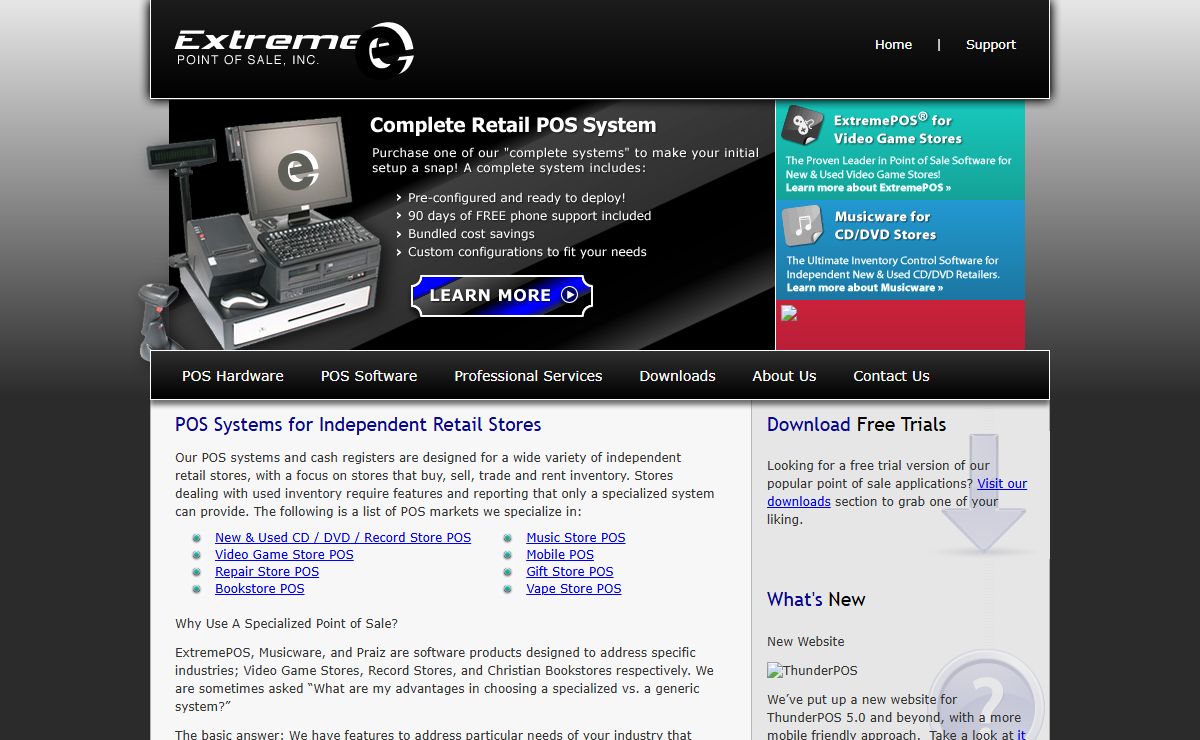The image size is (1200, 740).
Task: Click 'Custom configurations to fit your needs' bullet
Action: pos(527,252)
